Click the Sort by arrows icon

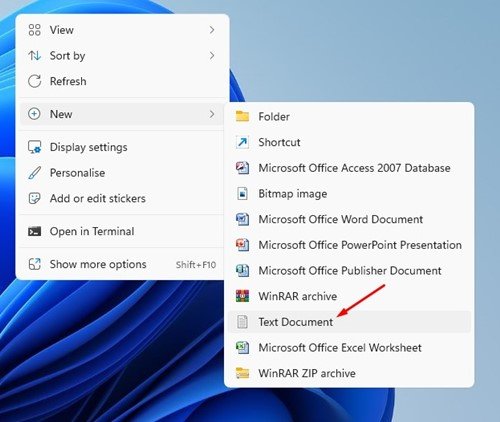(35, 56)
